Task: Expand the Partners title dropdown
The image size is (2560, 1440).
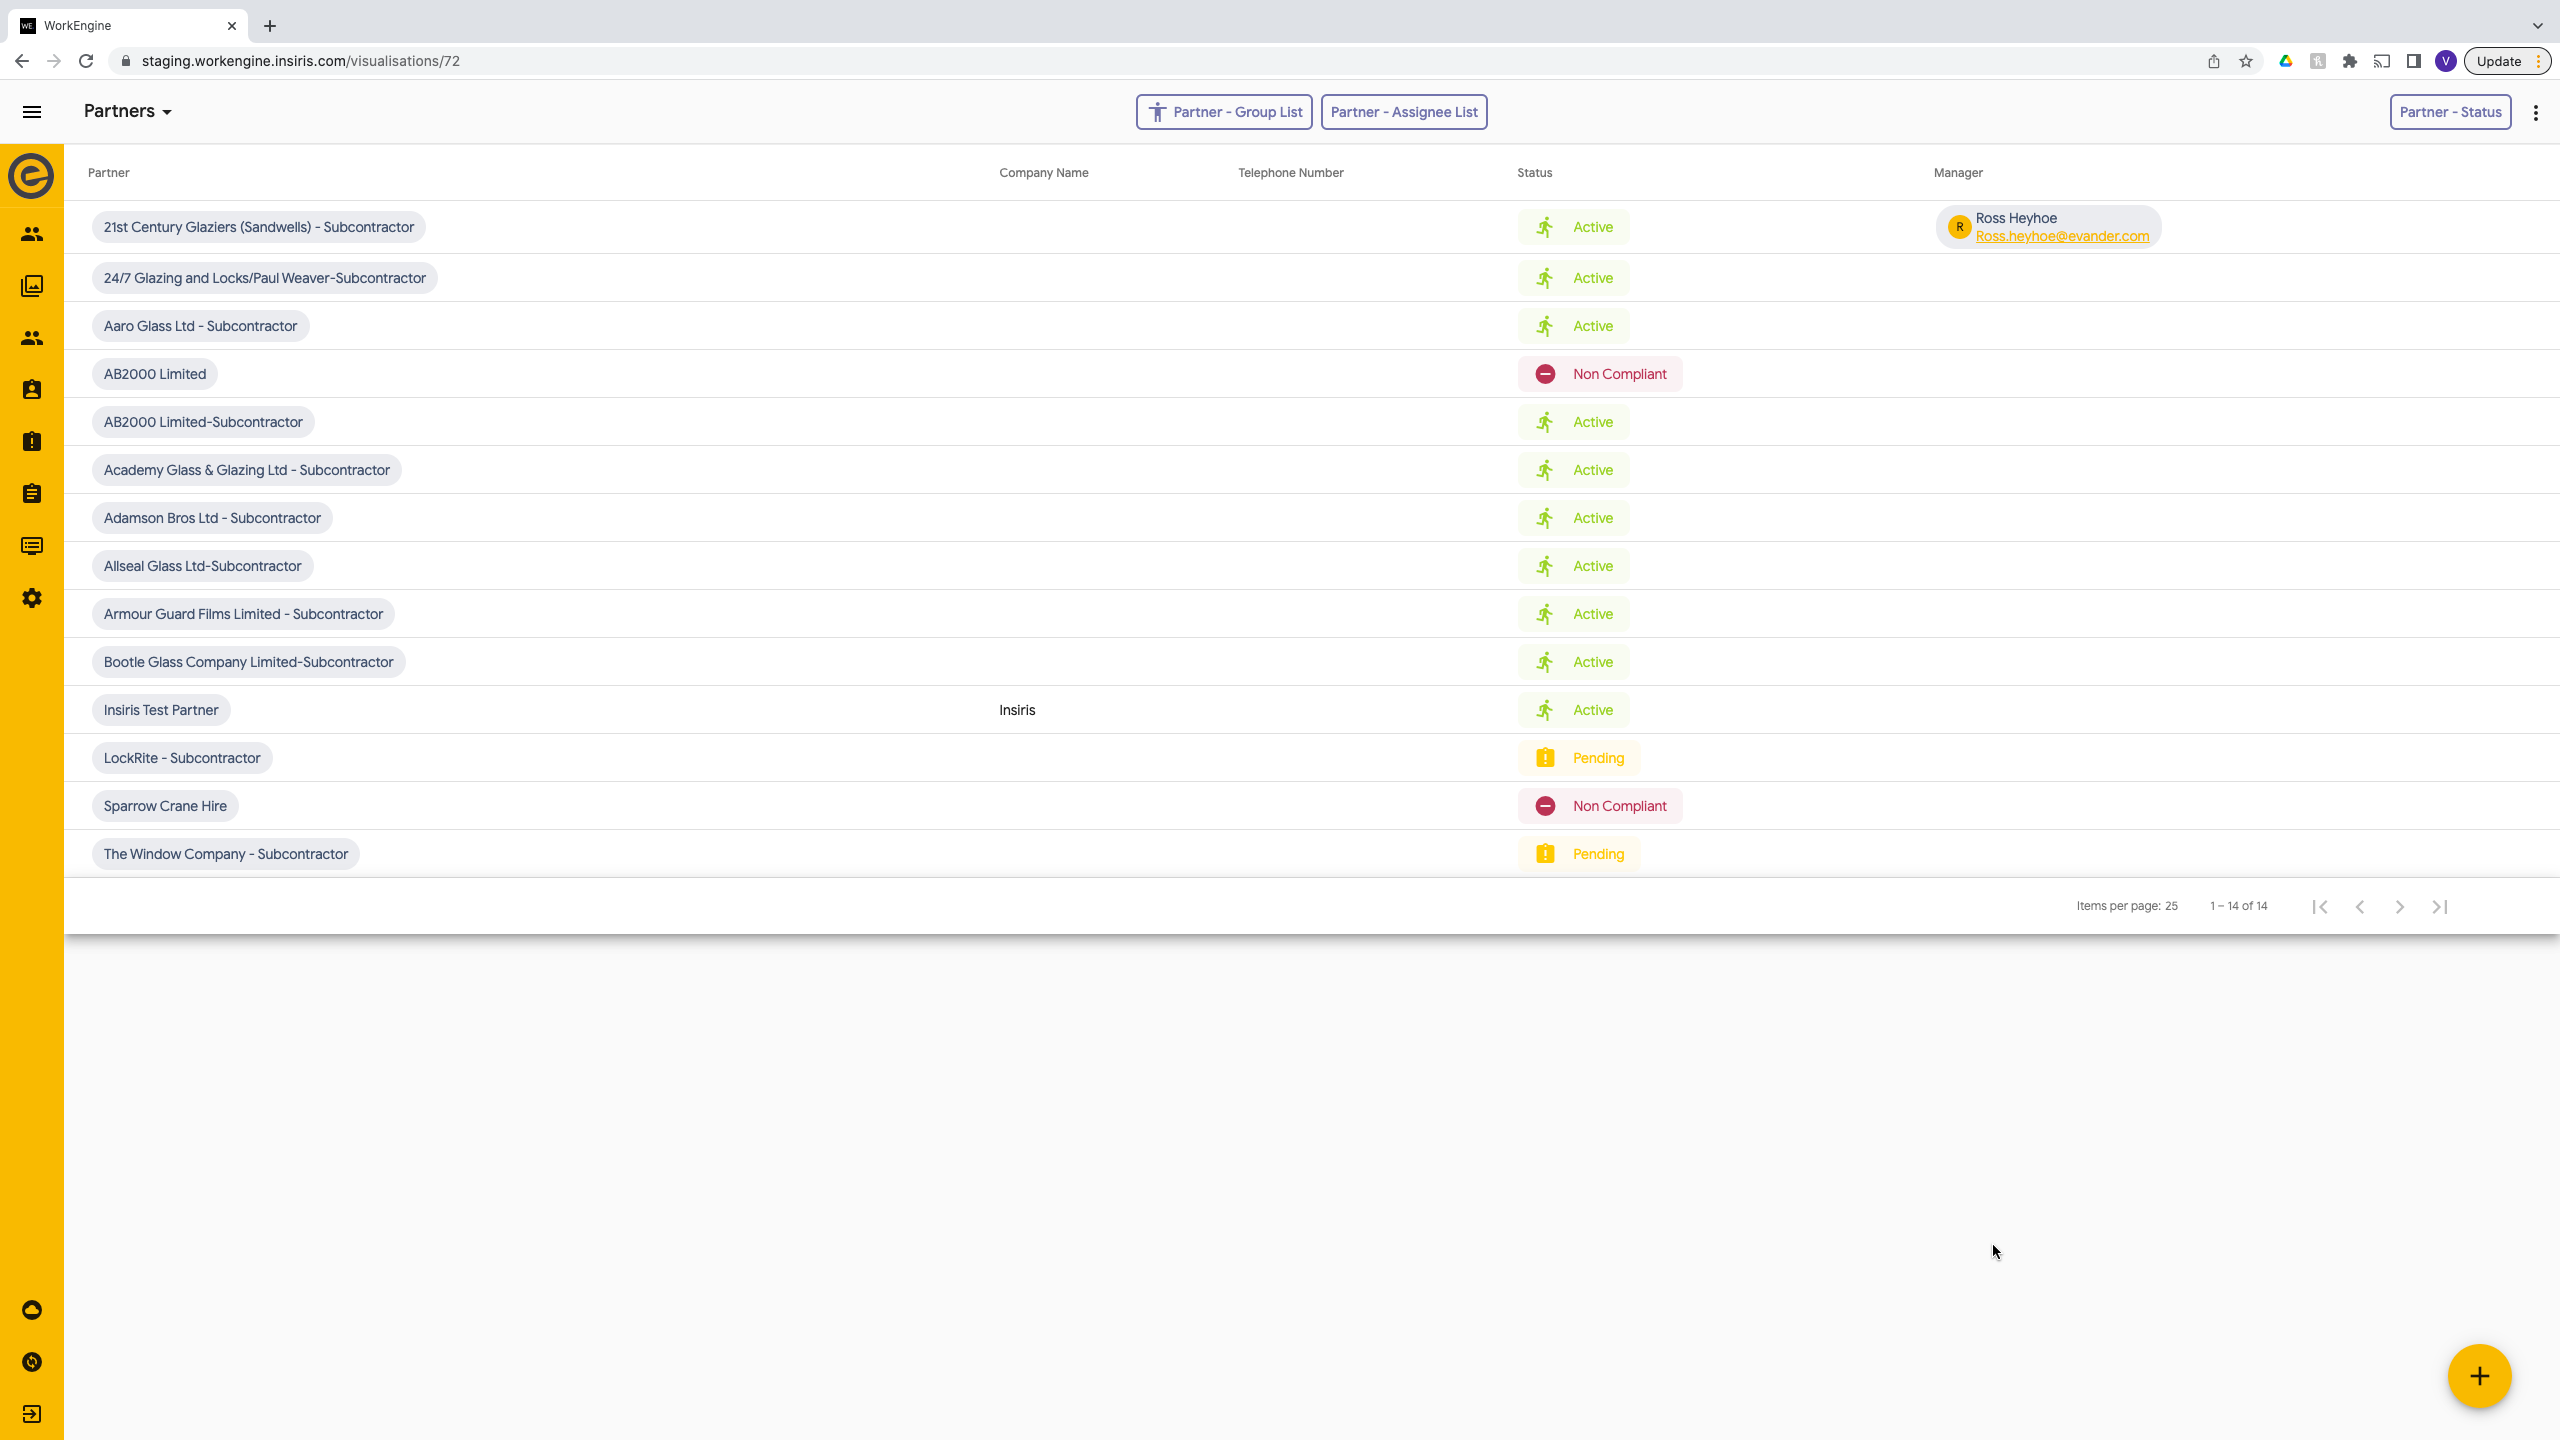Action: 128,111
